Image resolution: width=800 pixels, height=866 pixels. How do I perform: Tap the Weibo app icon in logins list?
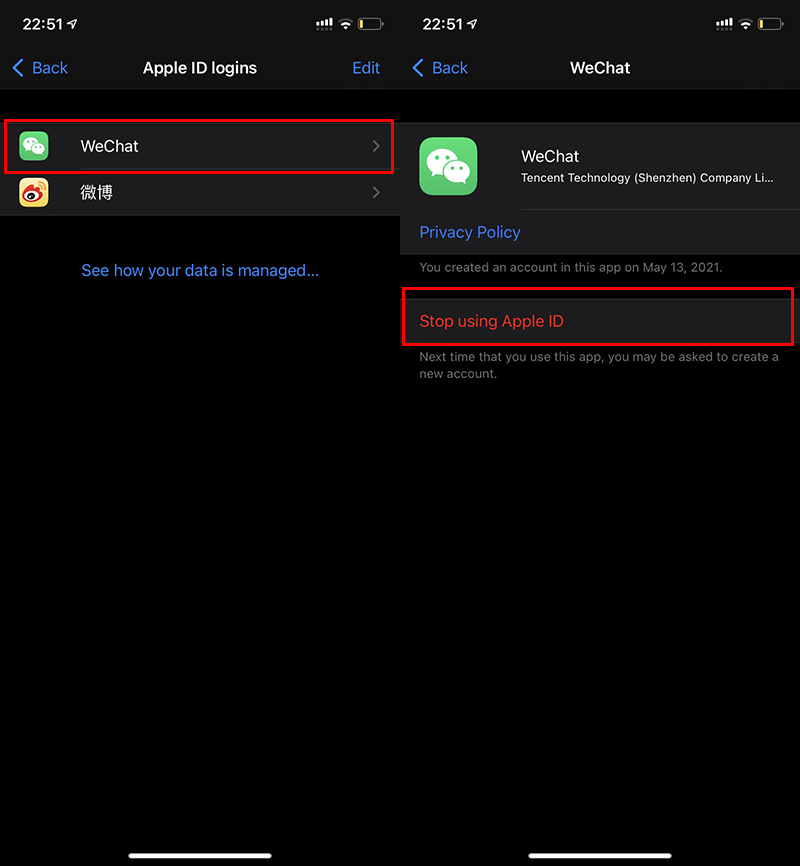pyautogui.click(x=34, y=192)
